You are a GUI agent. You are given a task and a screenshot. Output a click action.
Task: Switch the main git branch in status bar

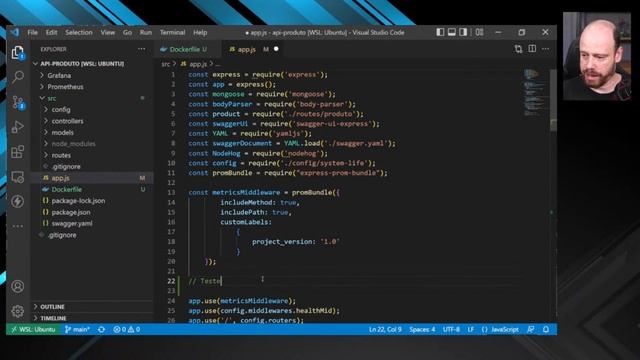(x=77, y=329)
